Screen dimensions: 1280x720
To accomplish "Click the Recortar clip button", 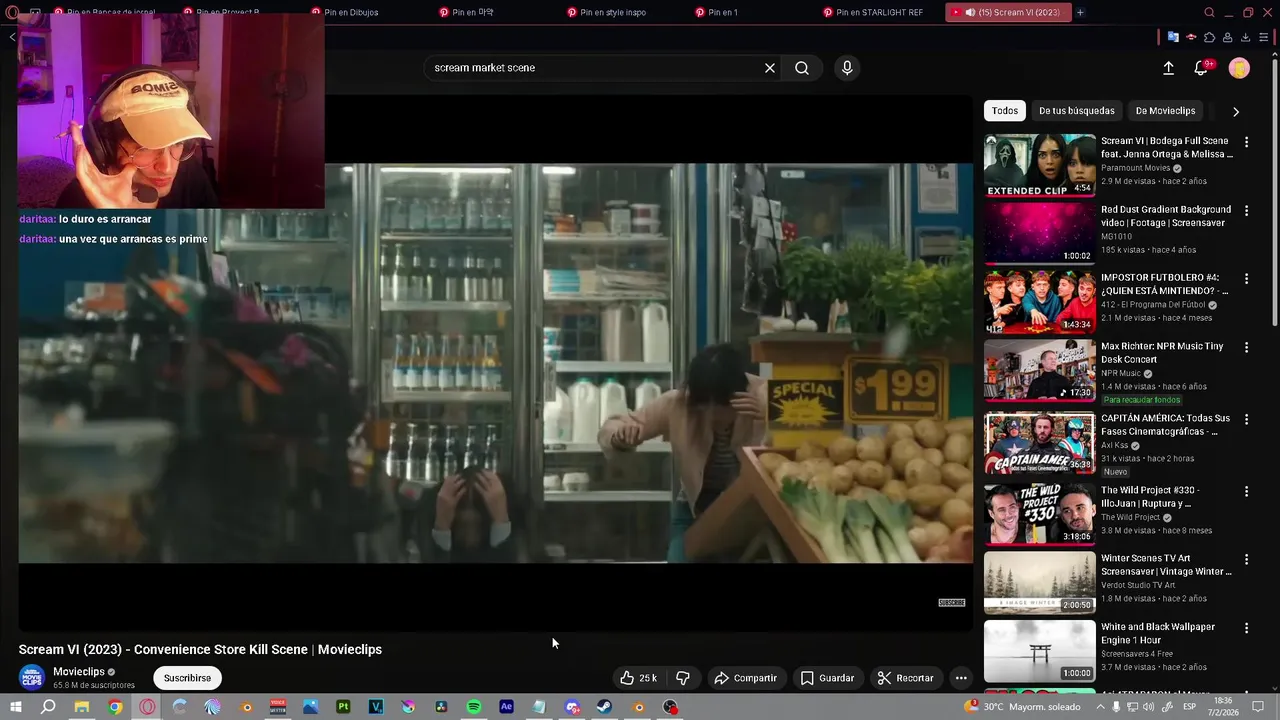I will point(905,678).
